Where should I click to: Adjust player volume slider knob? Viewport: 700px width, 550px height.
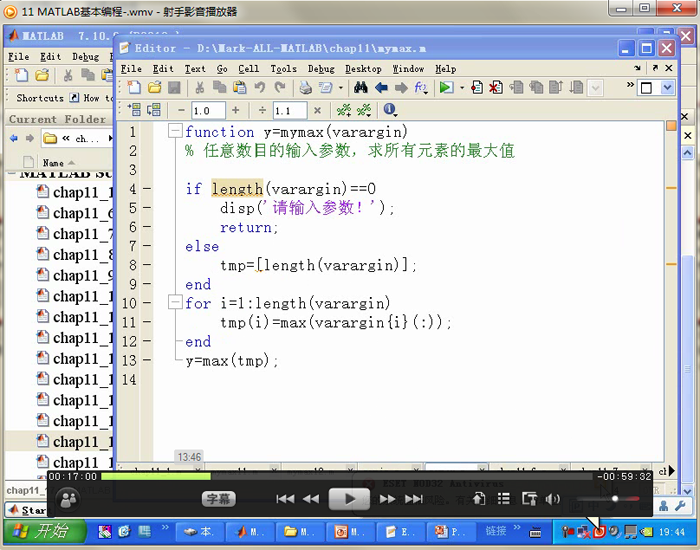(x=615, y=499)
